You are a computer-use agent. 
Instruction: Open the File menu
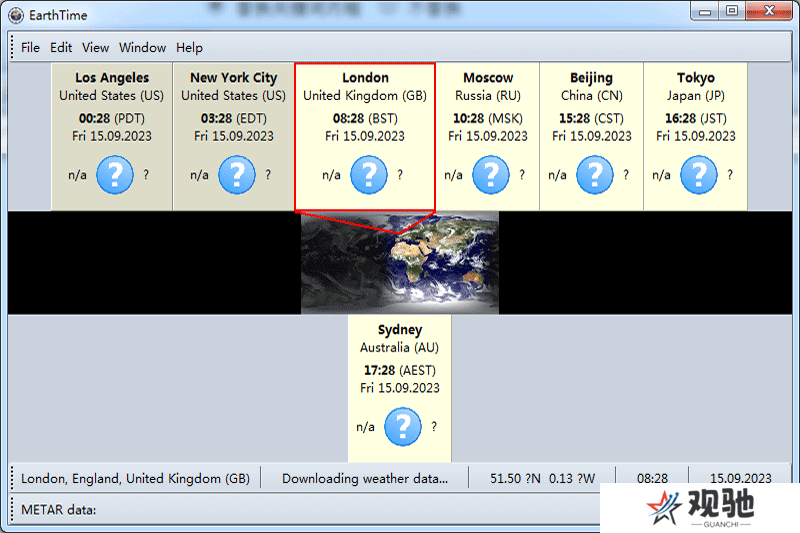pyautogui.click(x=30, y=47)
